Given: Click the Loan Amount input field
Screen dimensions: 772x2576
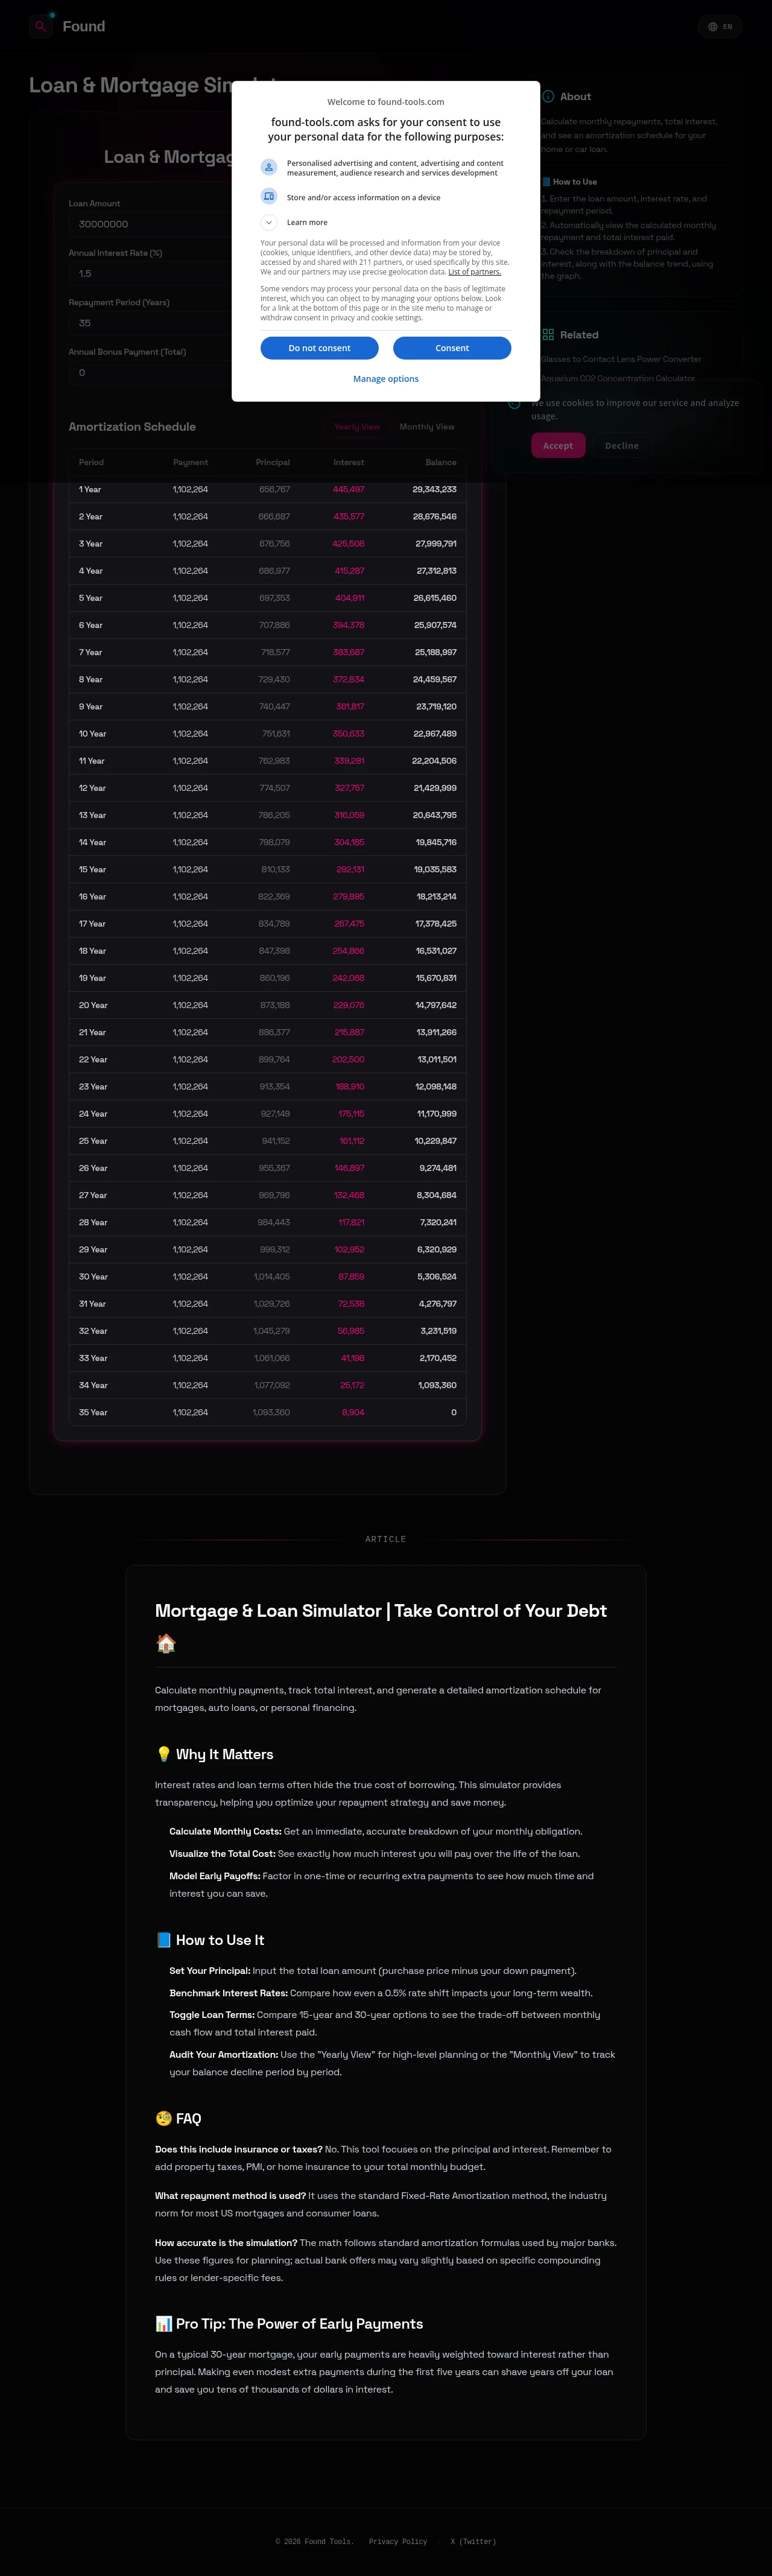Looking at the screenshot, I should (150, 224).
